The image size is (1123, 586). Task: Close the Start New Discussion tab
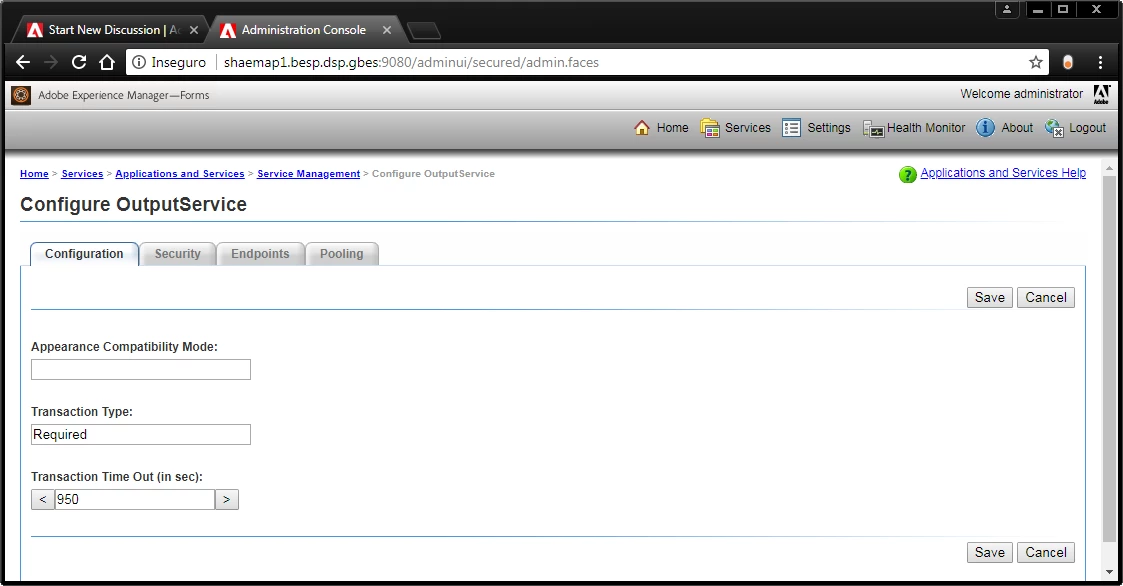pyautogui.click(x=193, y=30)
